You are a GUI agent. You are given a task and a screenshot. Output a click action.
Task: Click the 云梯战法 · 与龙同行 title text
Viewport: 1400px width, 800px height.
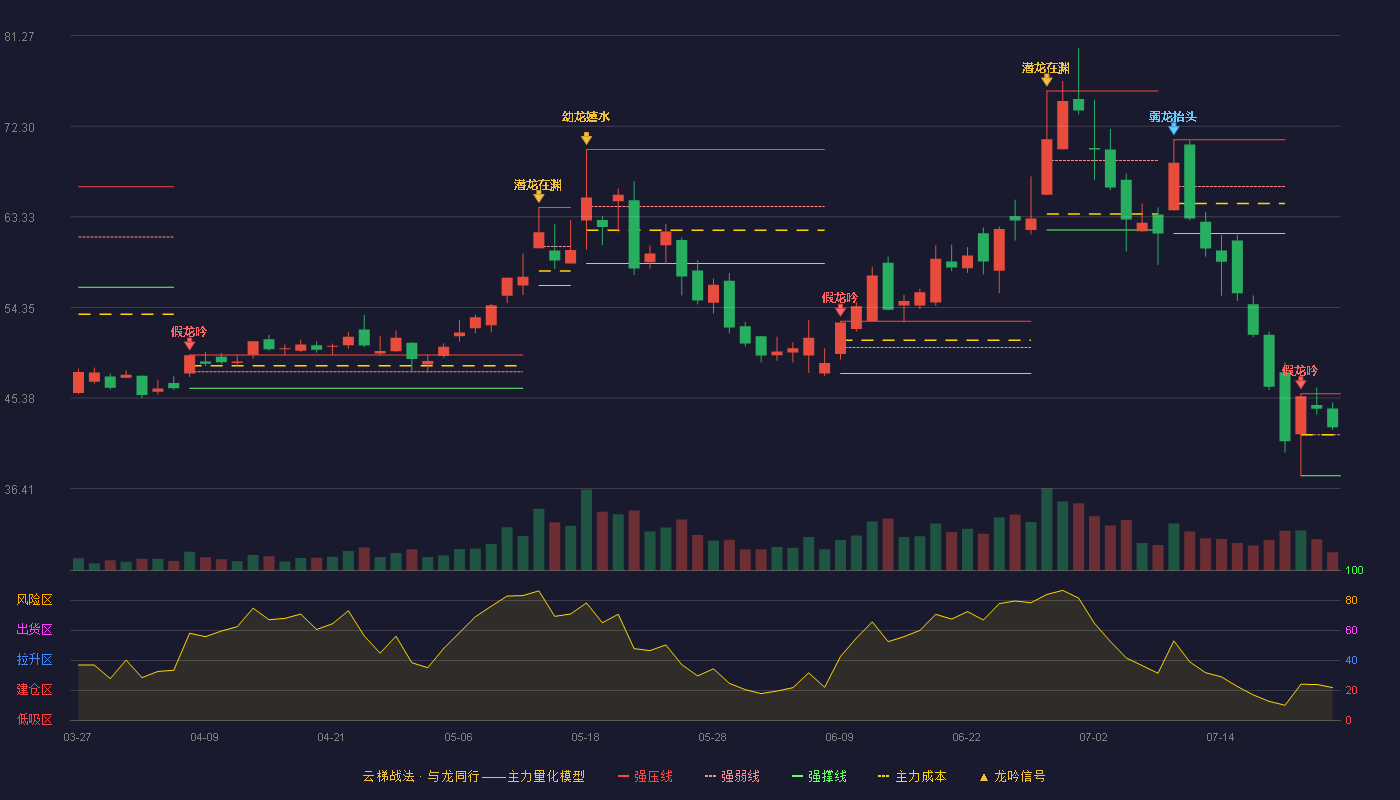coord(420,776)
